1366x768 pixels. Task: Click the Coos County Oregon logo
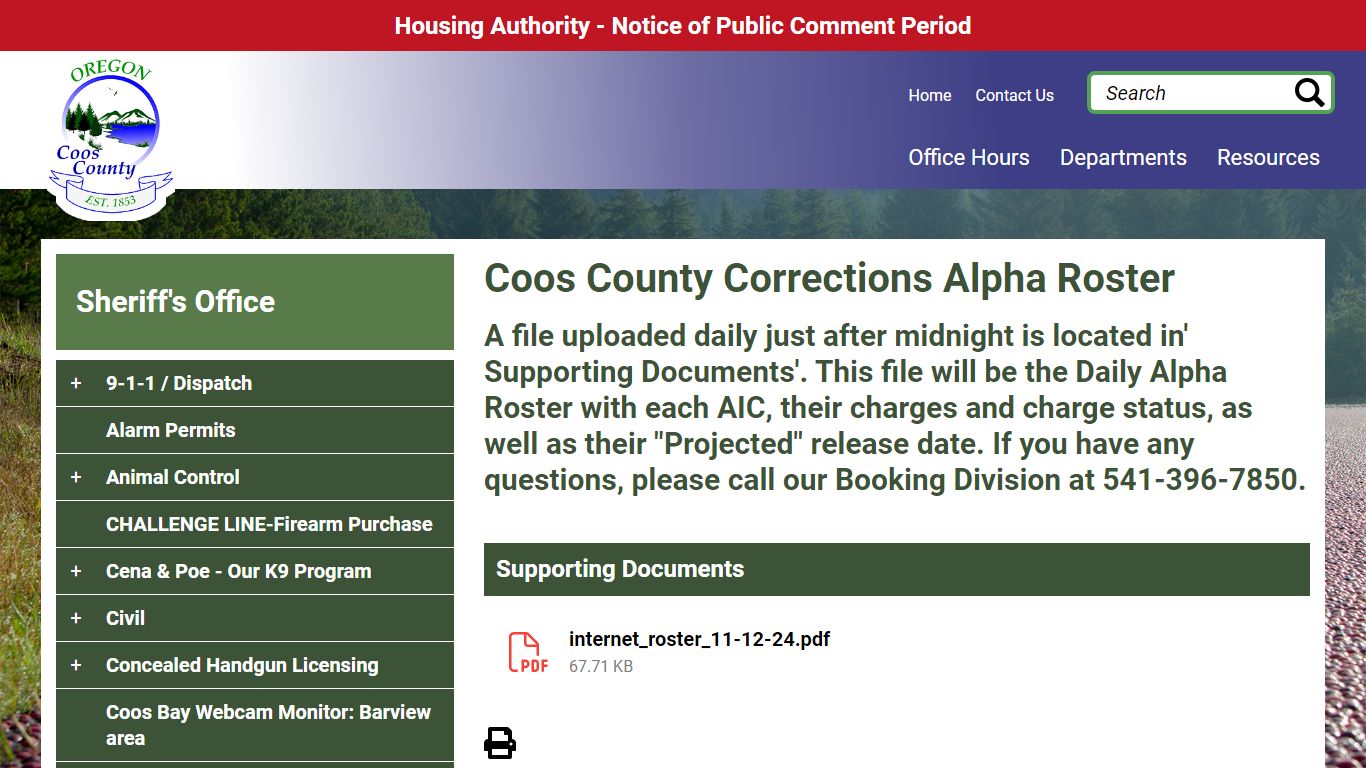[x=110, y=140]
